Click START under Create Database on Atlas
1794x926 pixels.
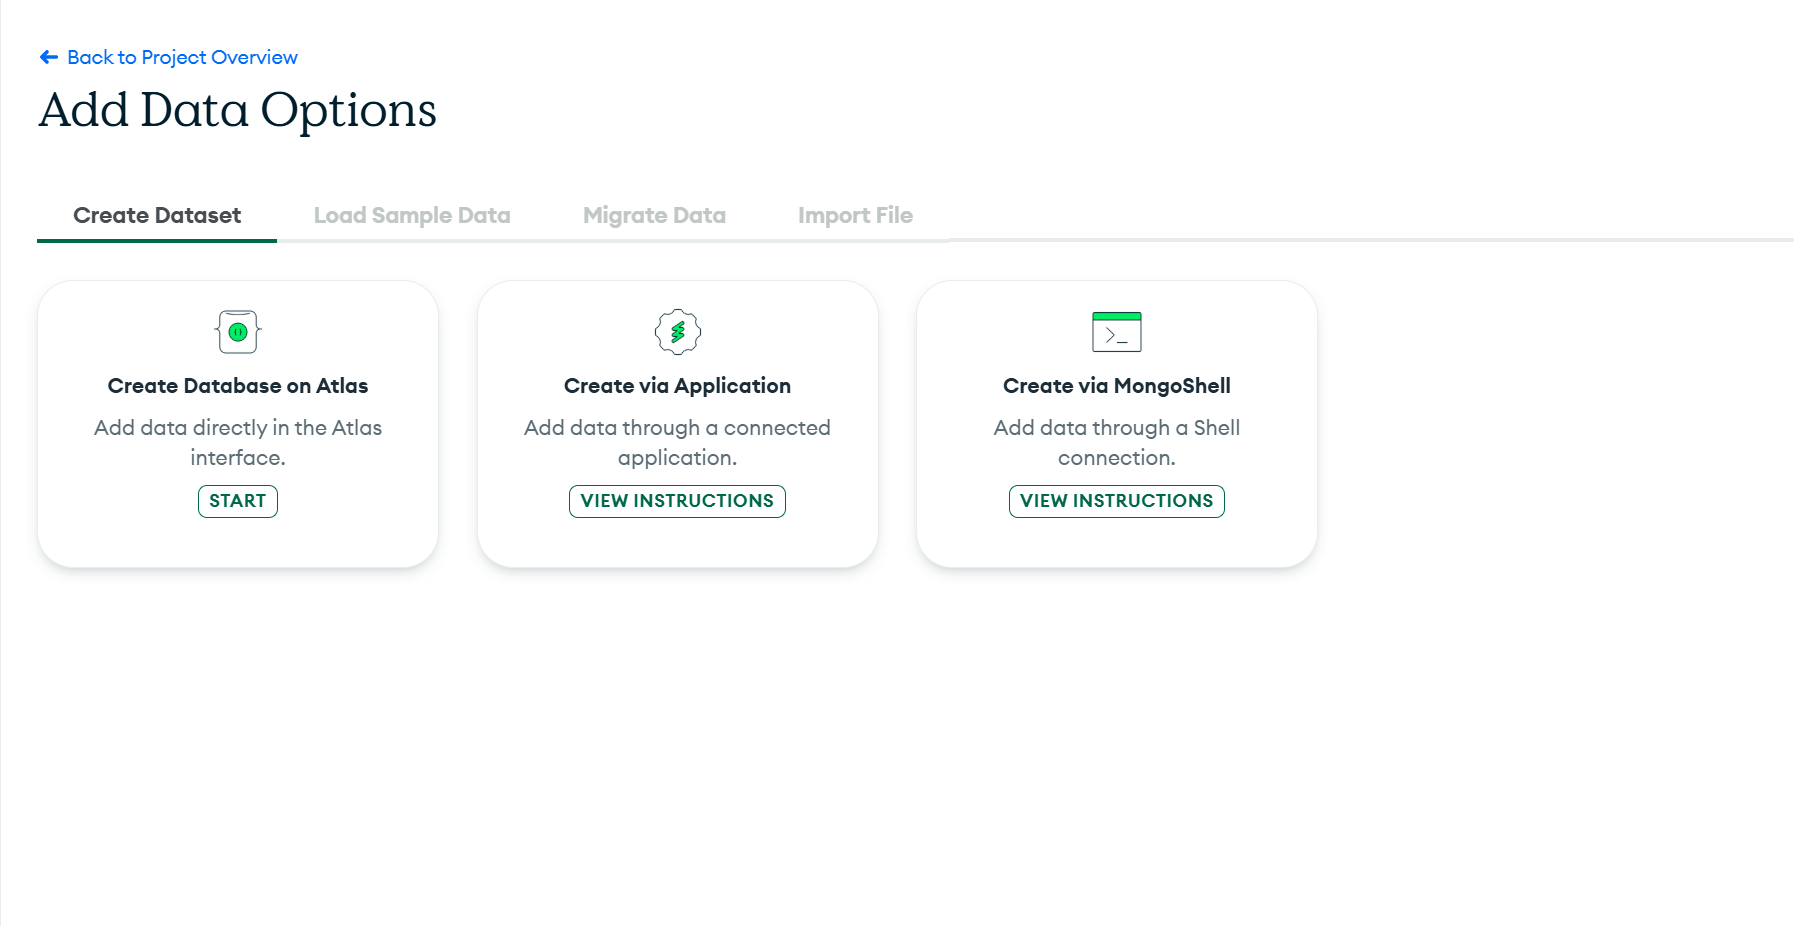point(238,501)
